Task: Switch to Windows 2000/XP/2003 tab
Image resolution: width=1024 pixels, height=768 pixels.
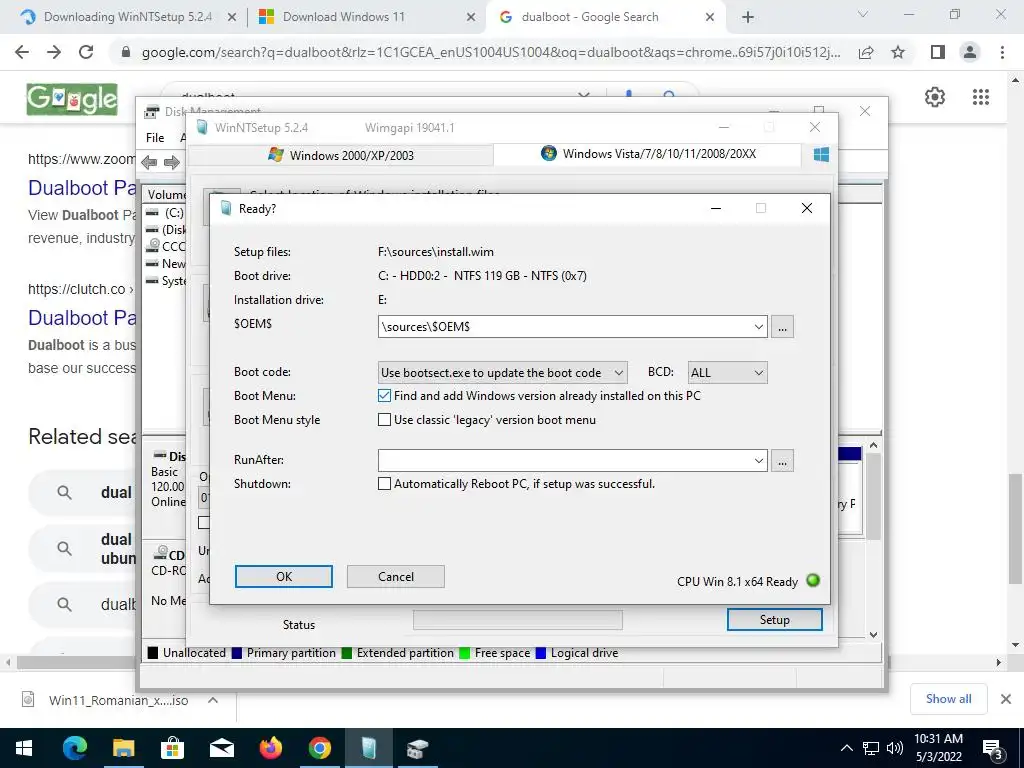Action: click(341, 155)
